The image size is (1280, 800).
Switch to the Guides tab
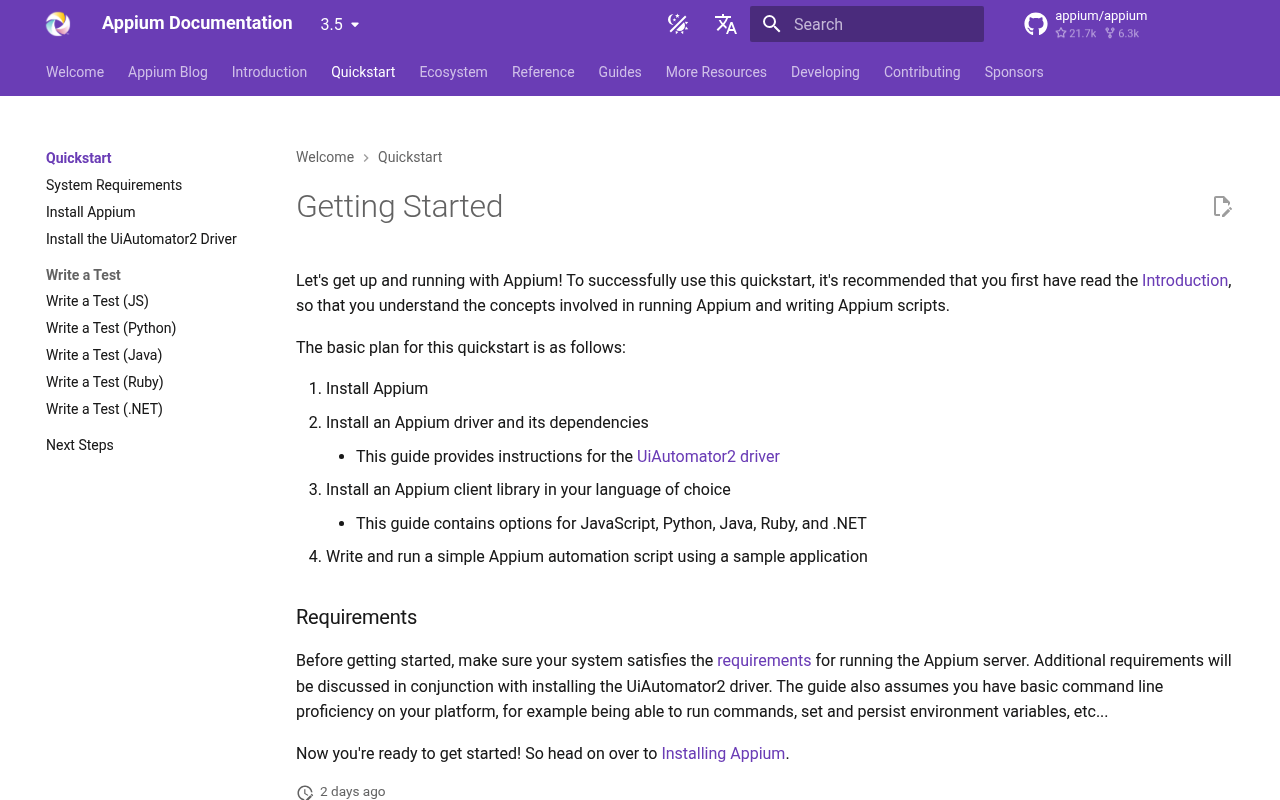click(x=620, y=72)
